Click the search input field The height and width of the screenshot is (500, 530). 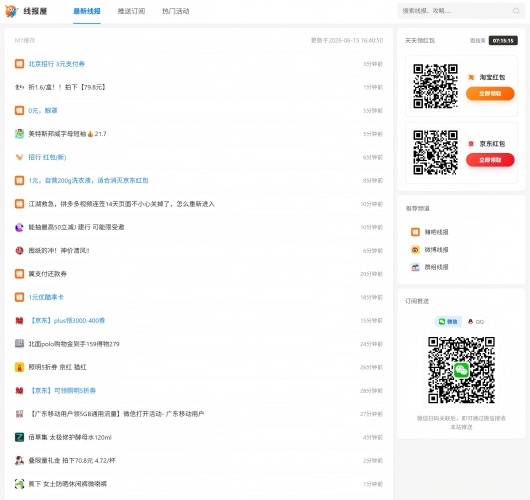tap(455, 11)
